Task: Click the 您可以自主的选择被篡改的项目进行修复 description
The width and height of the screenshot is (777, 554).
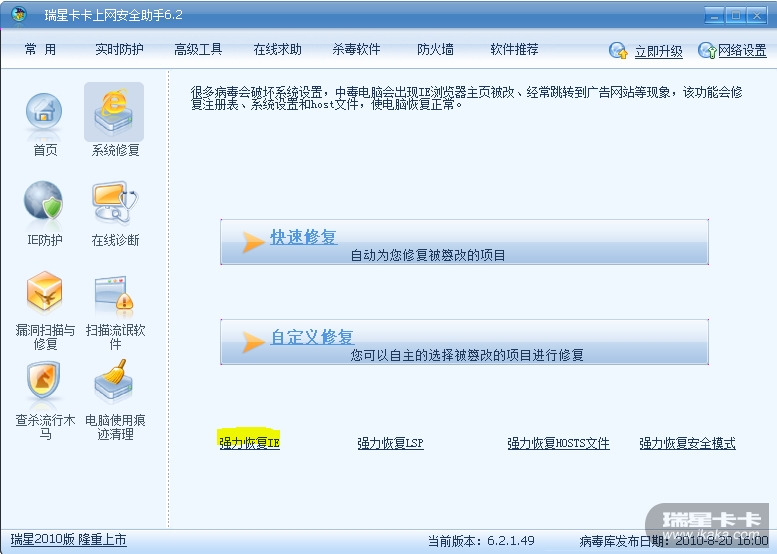Action: pyautogui.click(x=467, y=355)
